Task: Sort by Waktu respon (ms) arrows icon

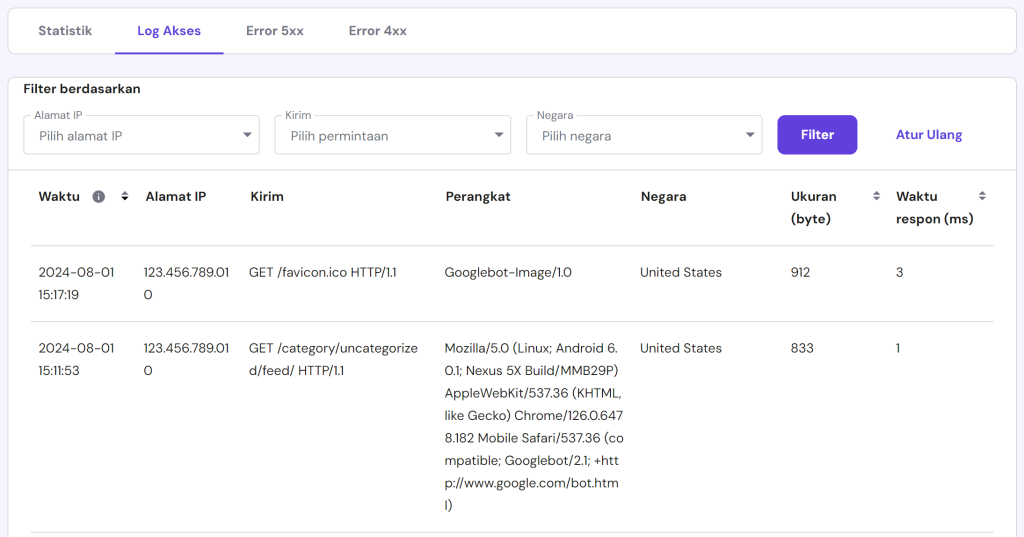Action: point(982,197)
